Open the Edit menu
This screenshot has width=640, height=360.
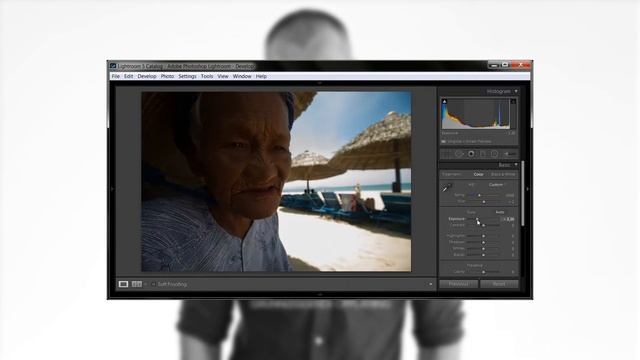tap(129, 76)
